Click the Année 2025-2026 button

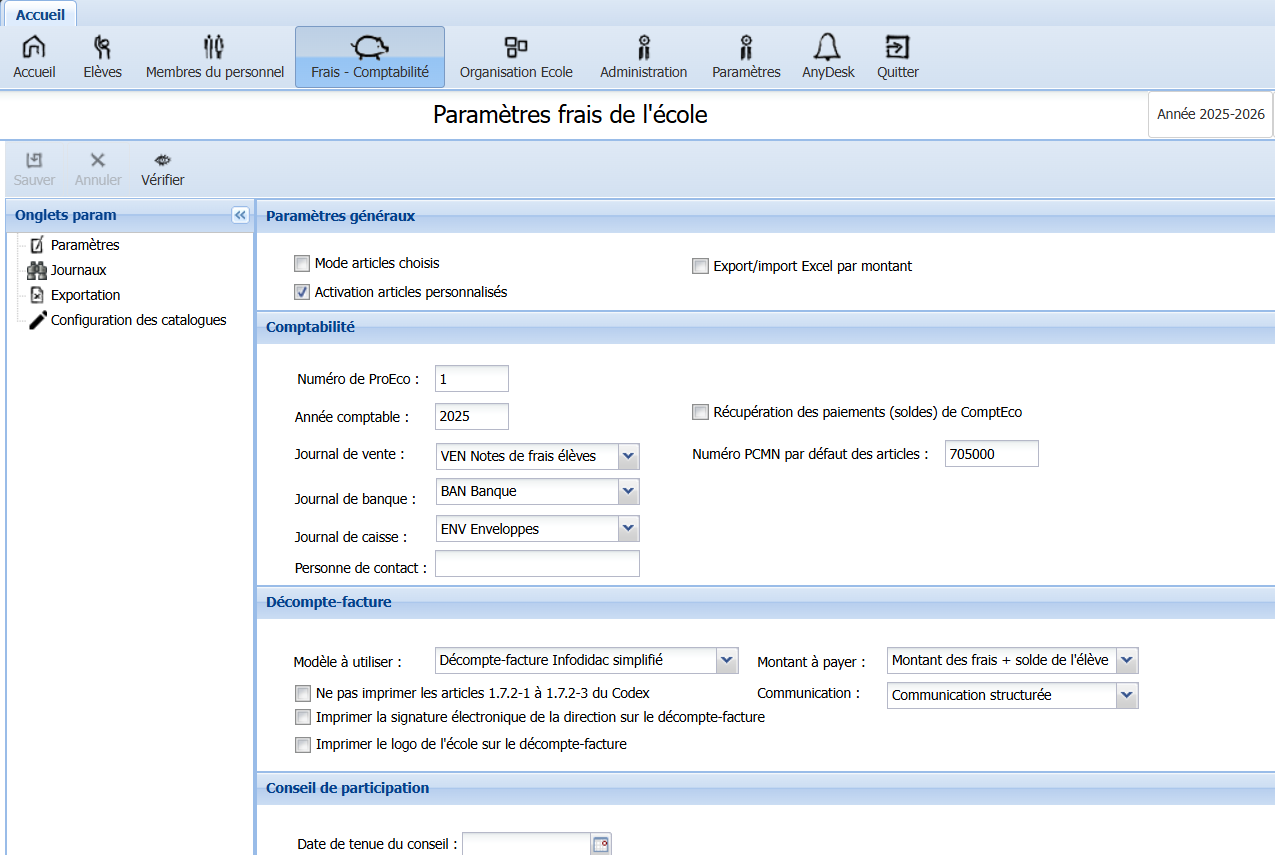(1210, 114)
